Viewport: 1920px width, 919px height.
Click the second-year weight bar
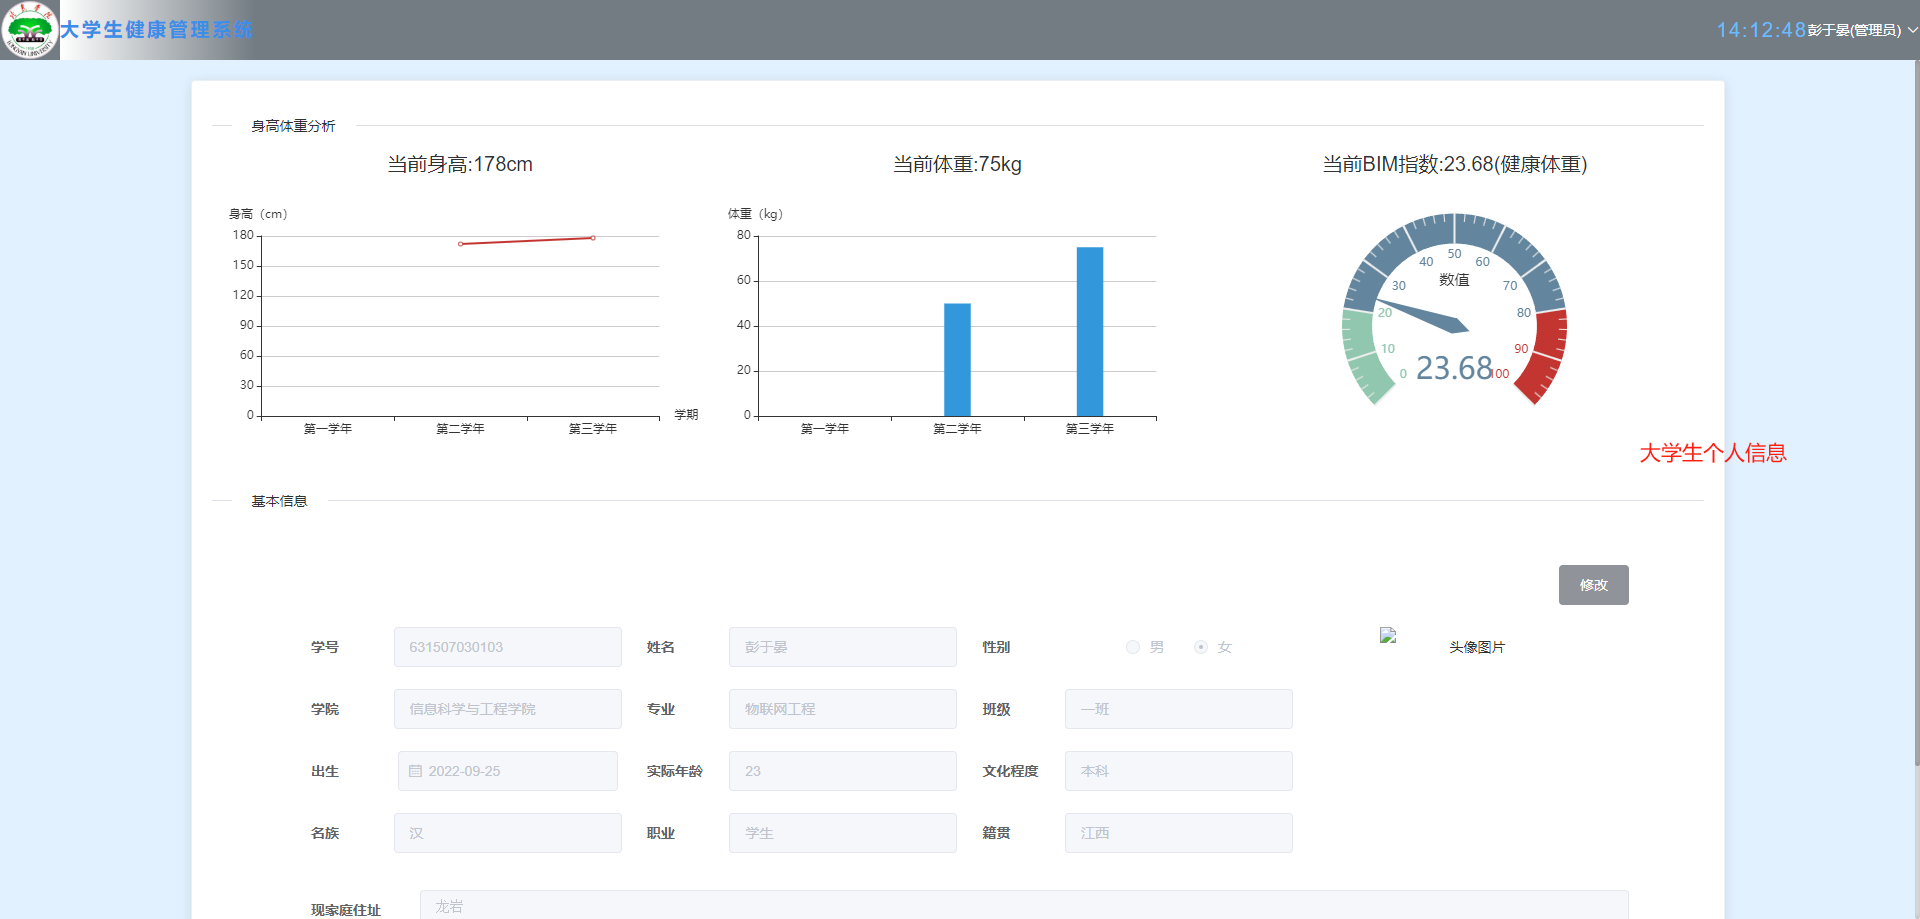point(957,359)
